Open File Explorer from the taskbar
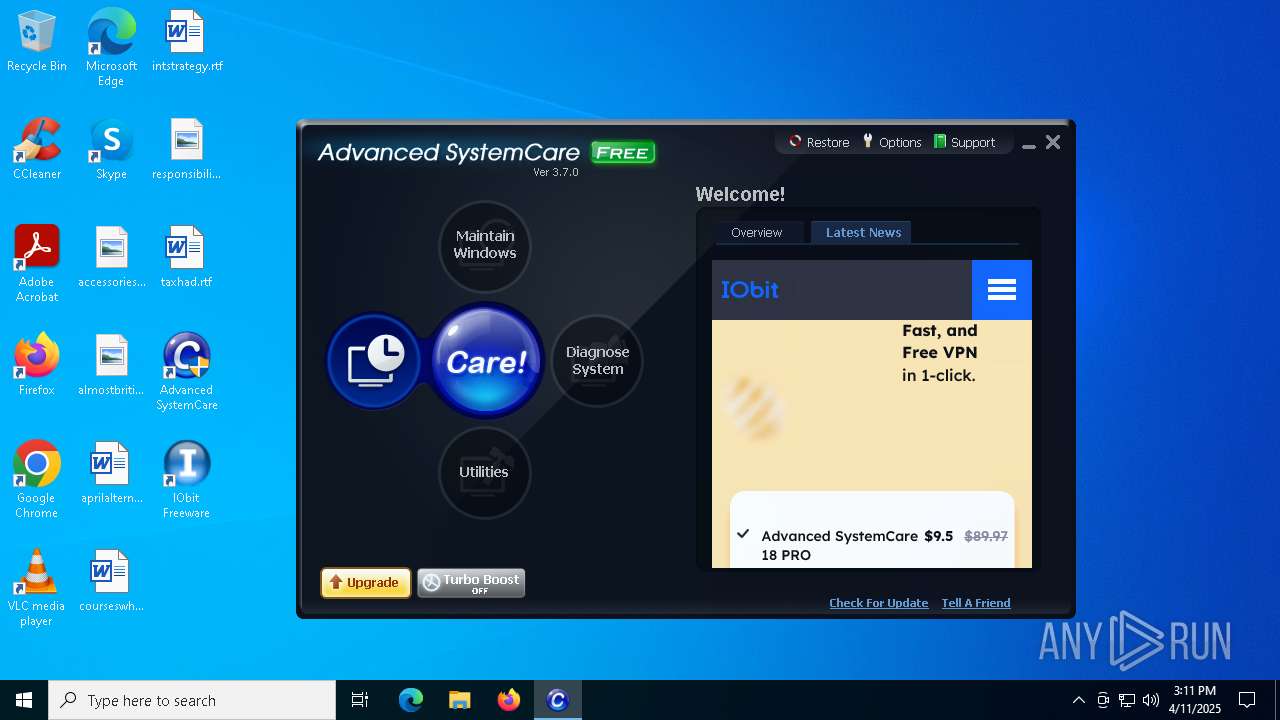Screen dimensions: 1280x720 coord(460,700)
